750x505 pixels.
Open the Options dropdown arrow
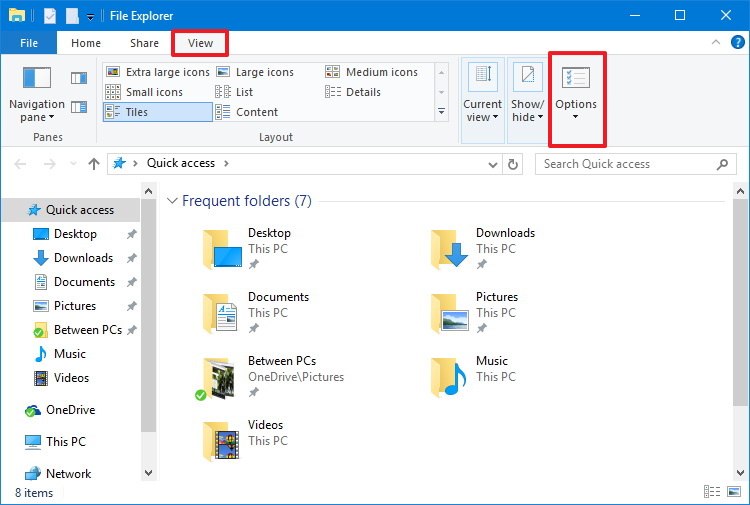tap(576, 117)
